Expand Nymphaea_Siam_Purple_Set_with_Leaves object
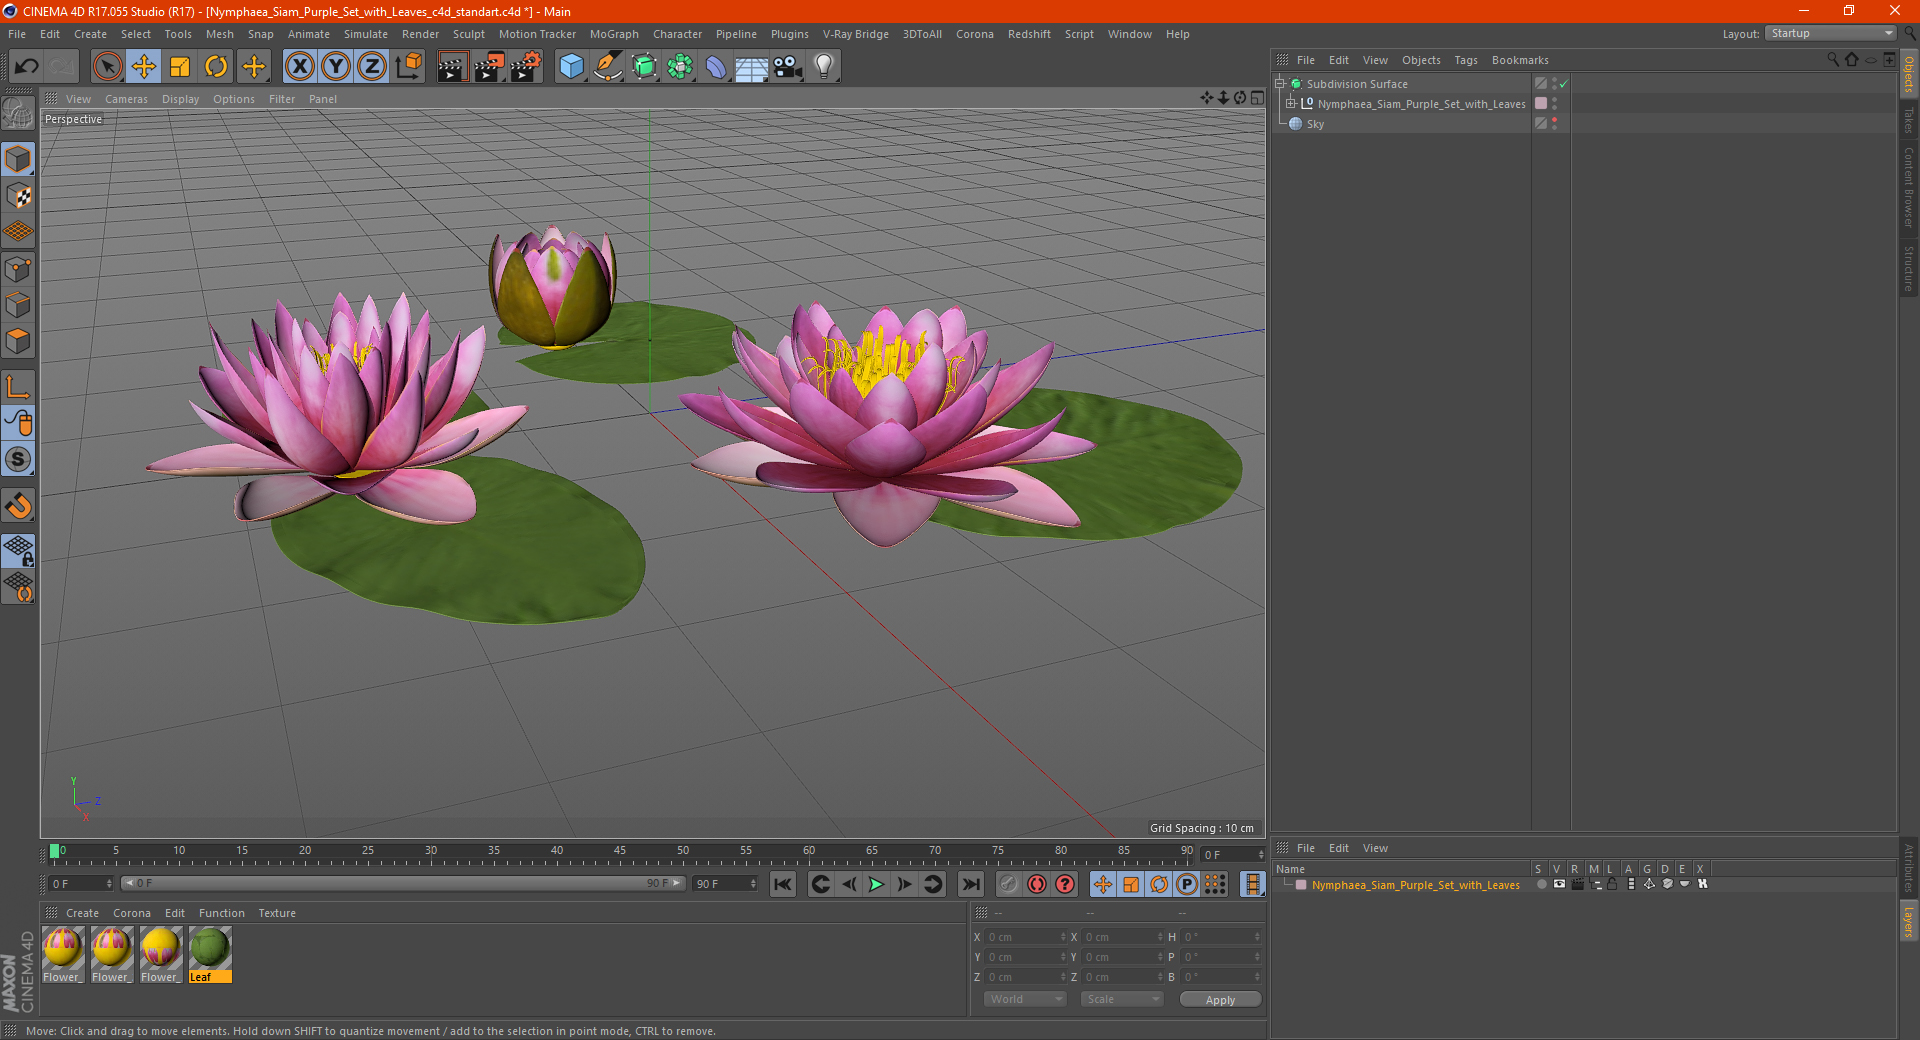This screenshot has height=1040, width=1920. pos(1291,104)
